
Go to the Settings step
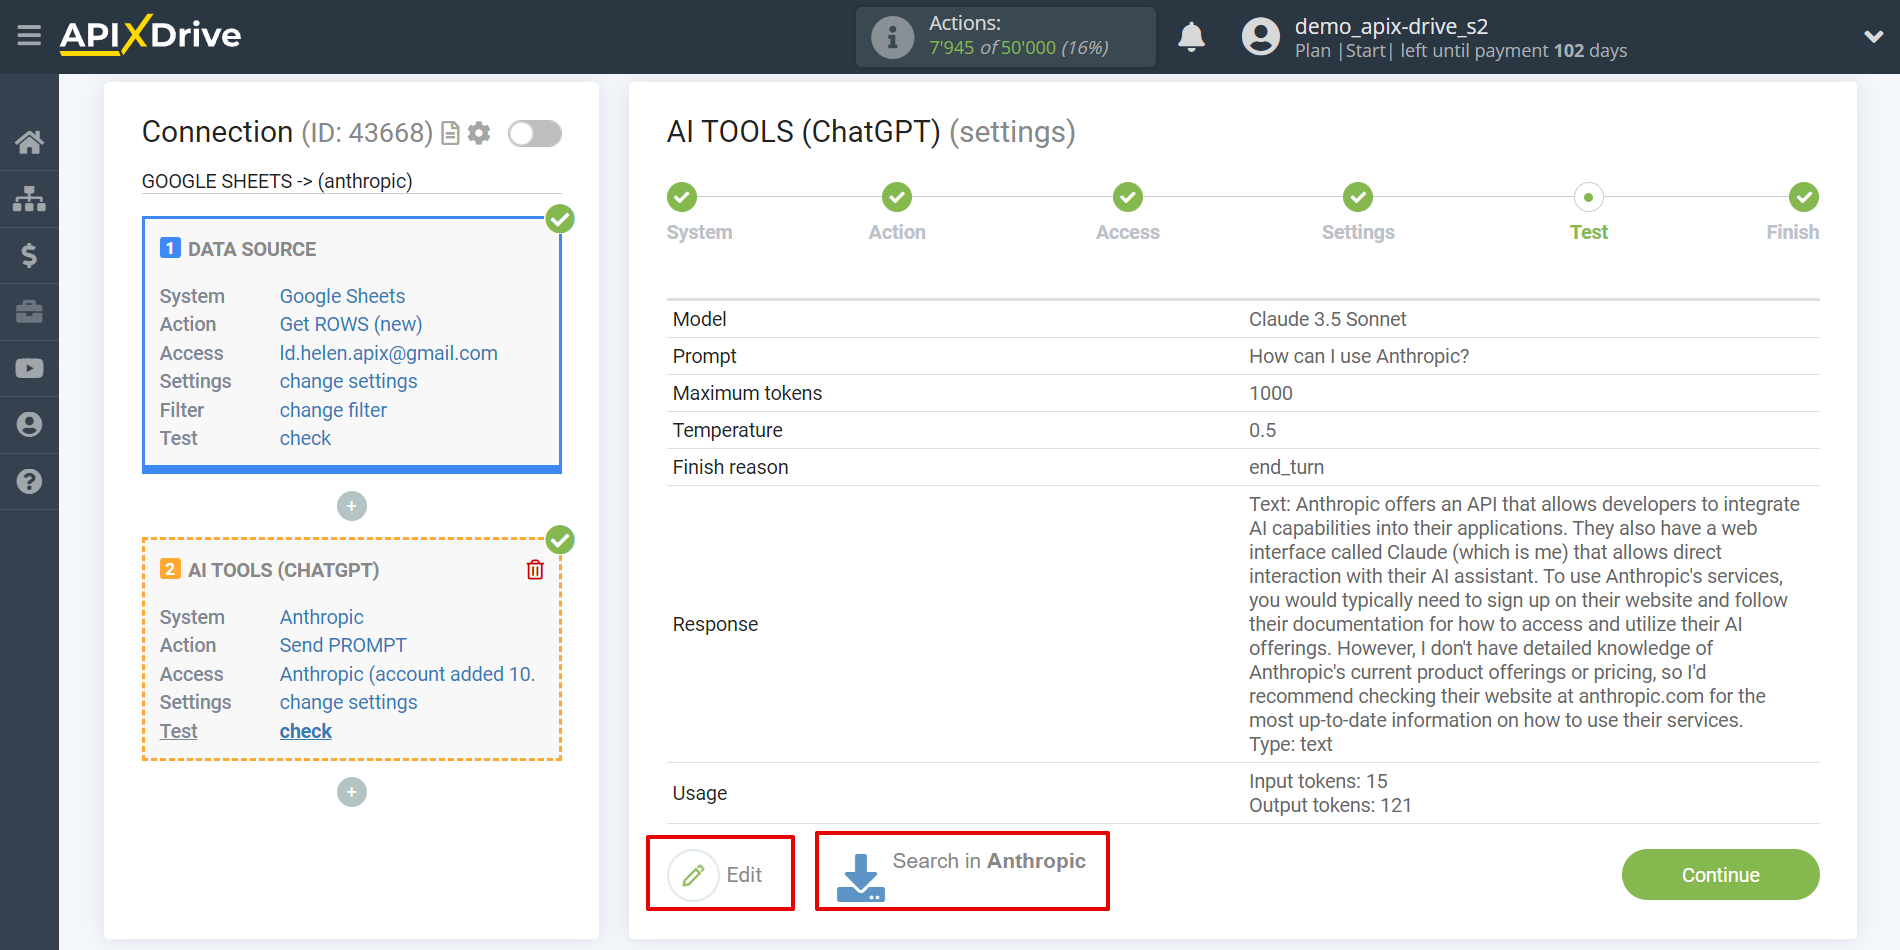pos(1358,197)
